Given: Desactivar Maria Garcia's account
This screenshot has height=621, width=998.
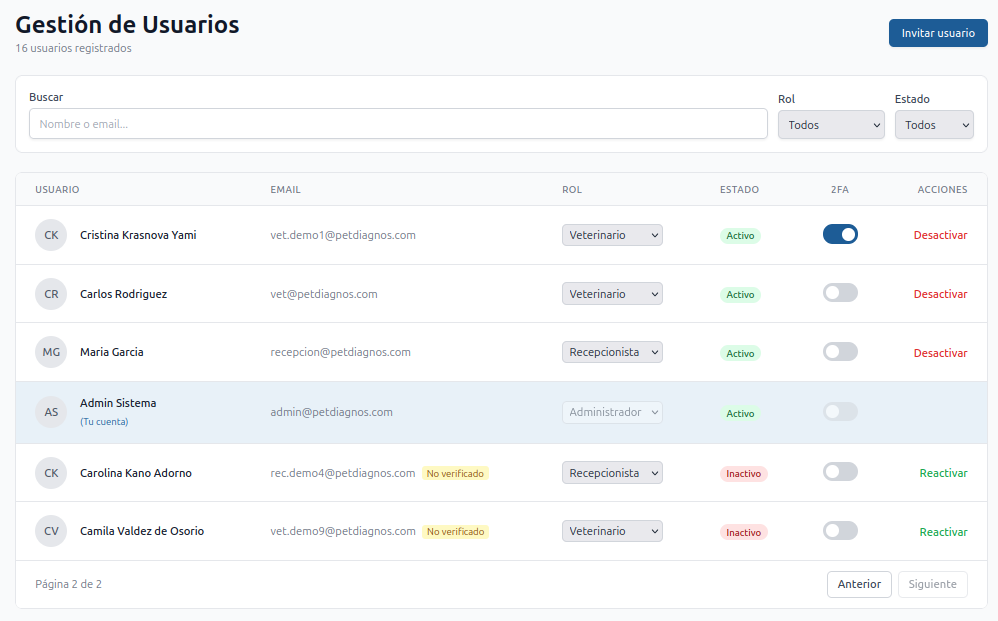Looking at the screenshot, I should click(940, 352).
